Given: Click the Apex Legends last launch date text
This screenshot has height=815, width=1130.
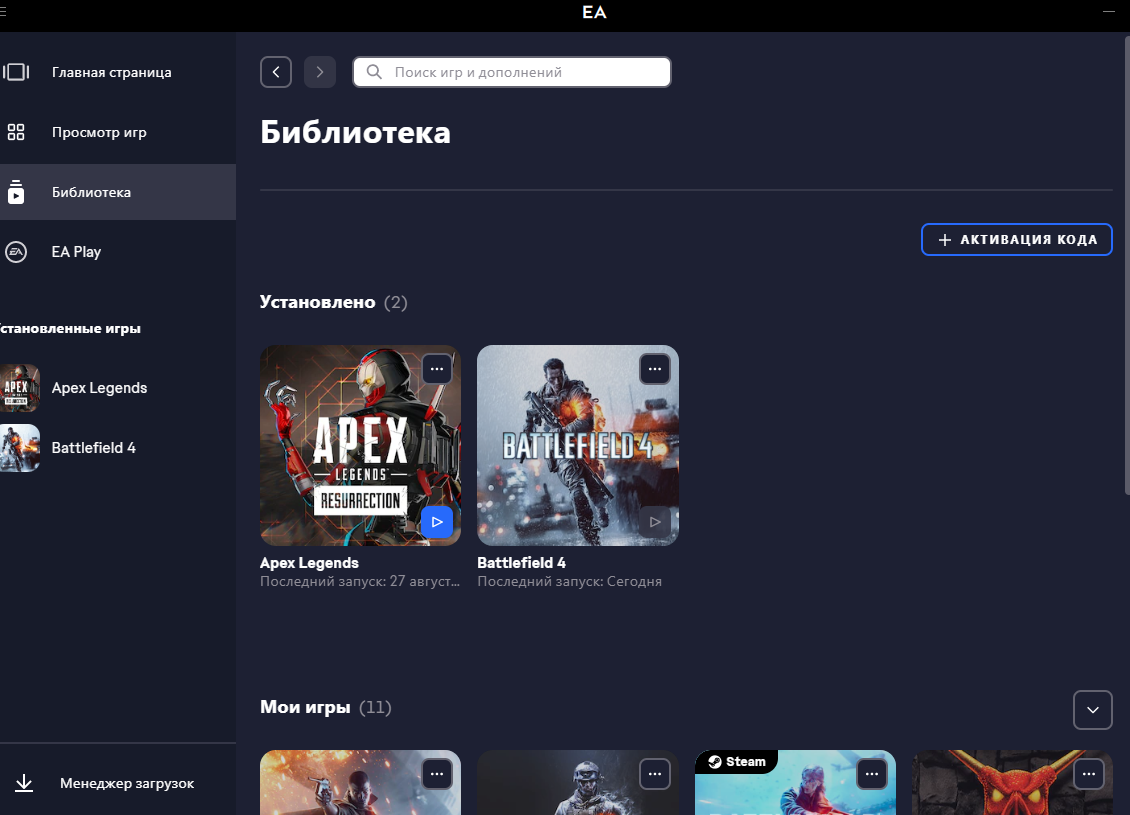Looking at the screenshot, I should [360, 582].
